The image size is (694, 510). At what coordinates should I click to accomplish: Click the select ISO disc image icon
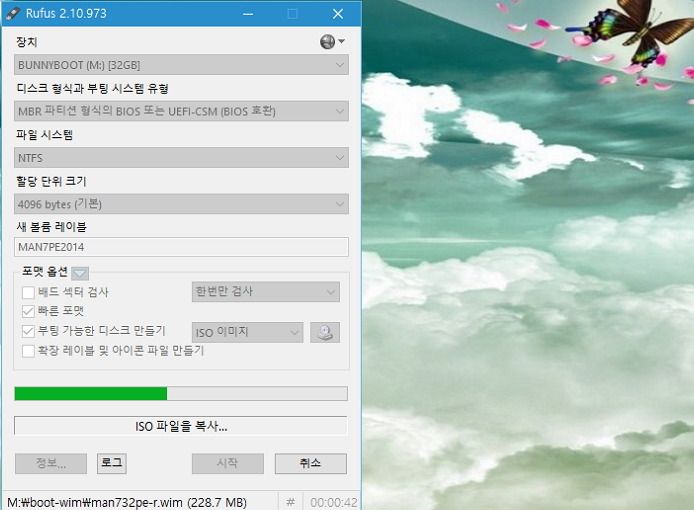[325, 332]
